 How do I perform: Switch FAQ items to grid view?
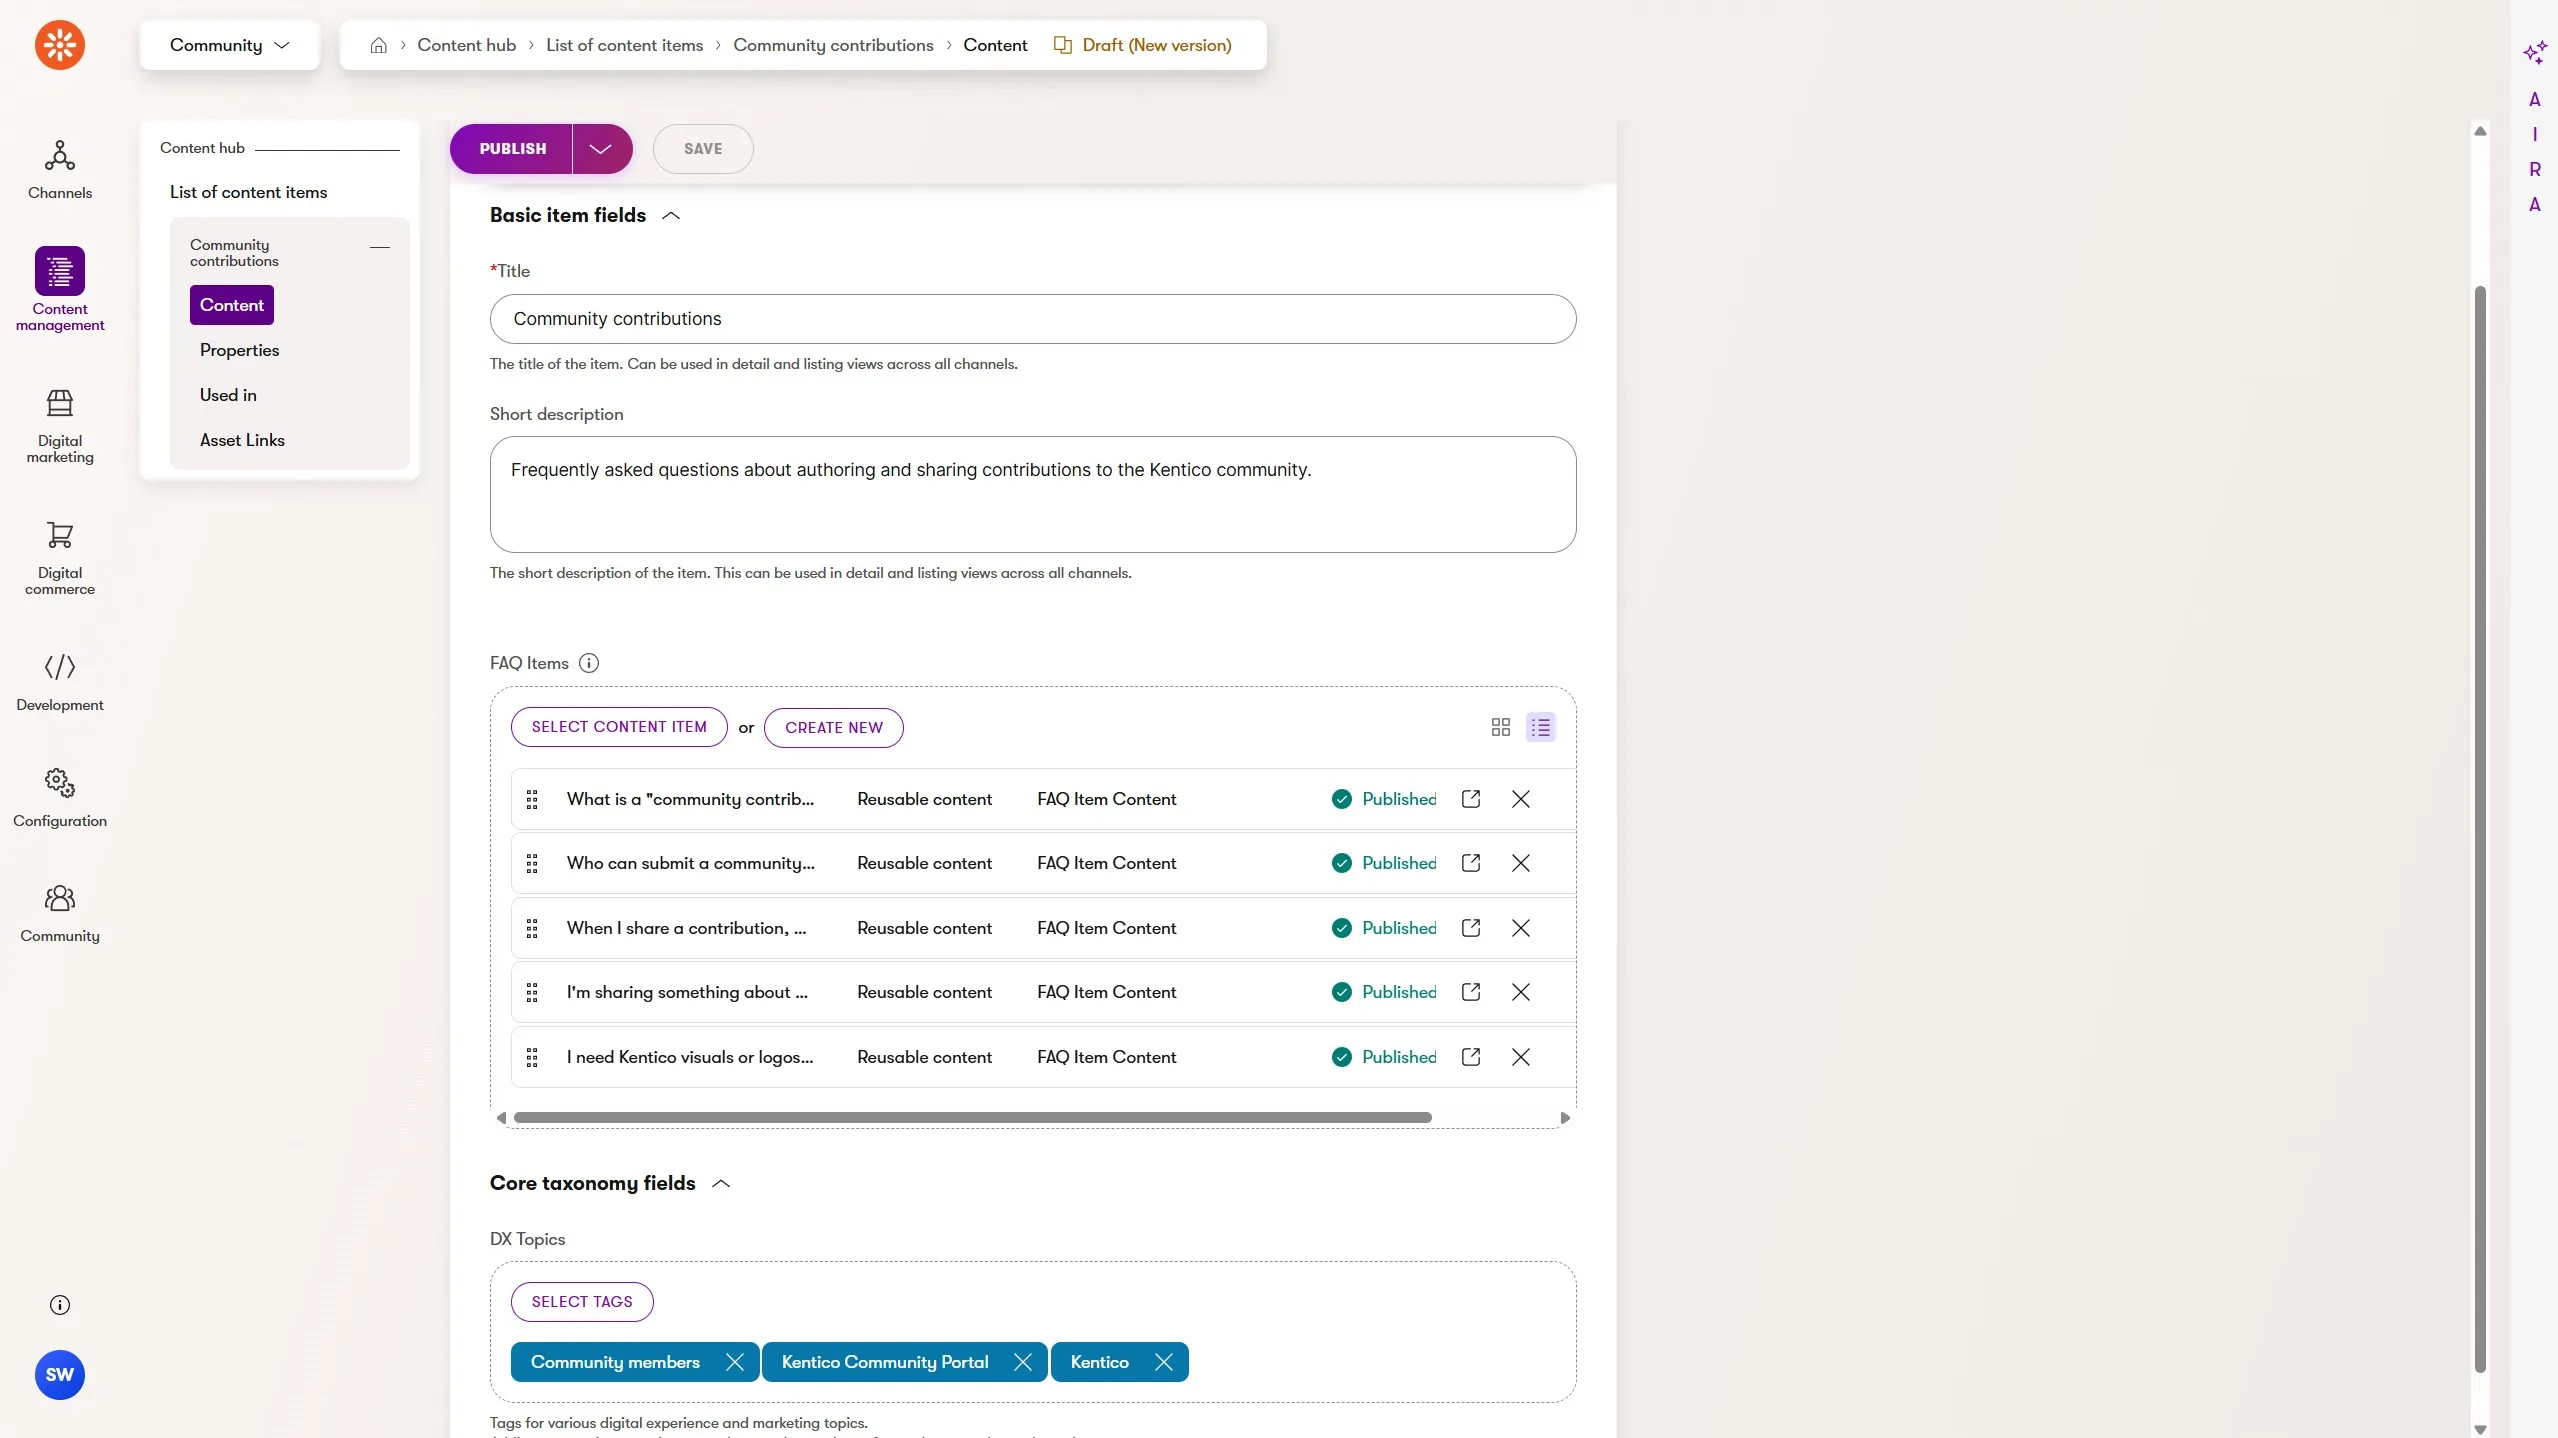[1500, 727]
